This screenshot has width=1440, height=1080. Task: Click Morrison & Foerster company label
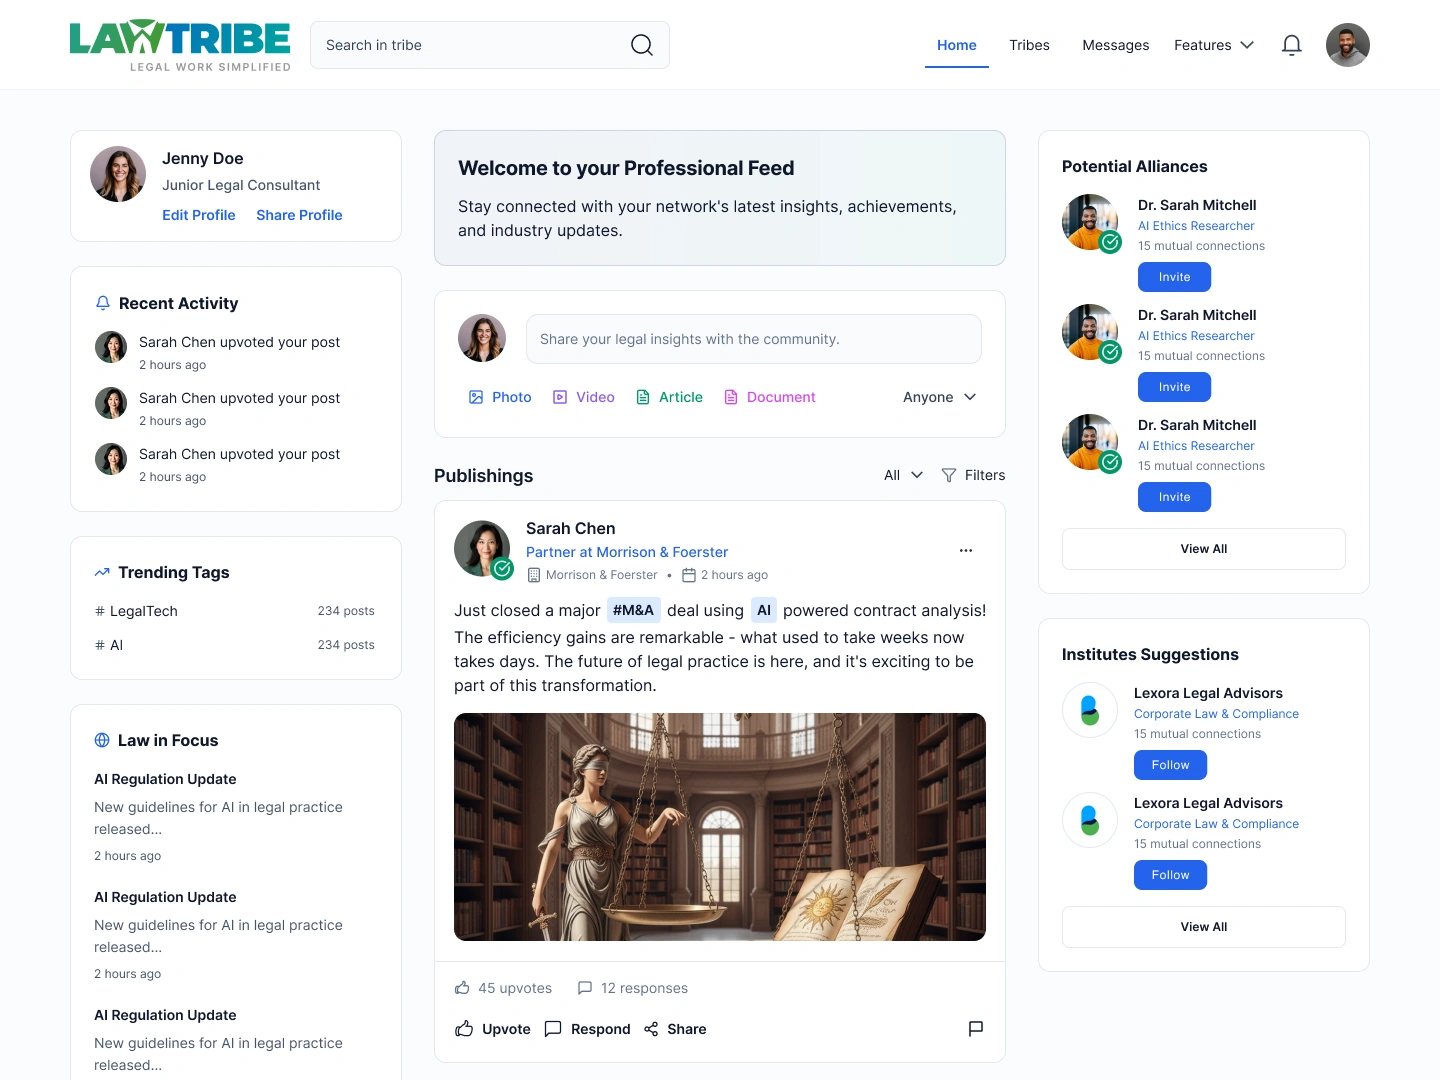pyautogui.click(x=601, y=575)
